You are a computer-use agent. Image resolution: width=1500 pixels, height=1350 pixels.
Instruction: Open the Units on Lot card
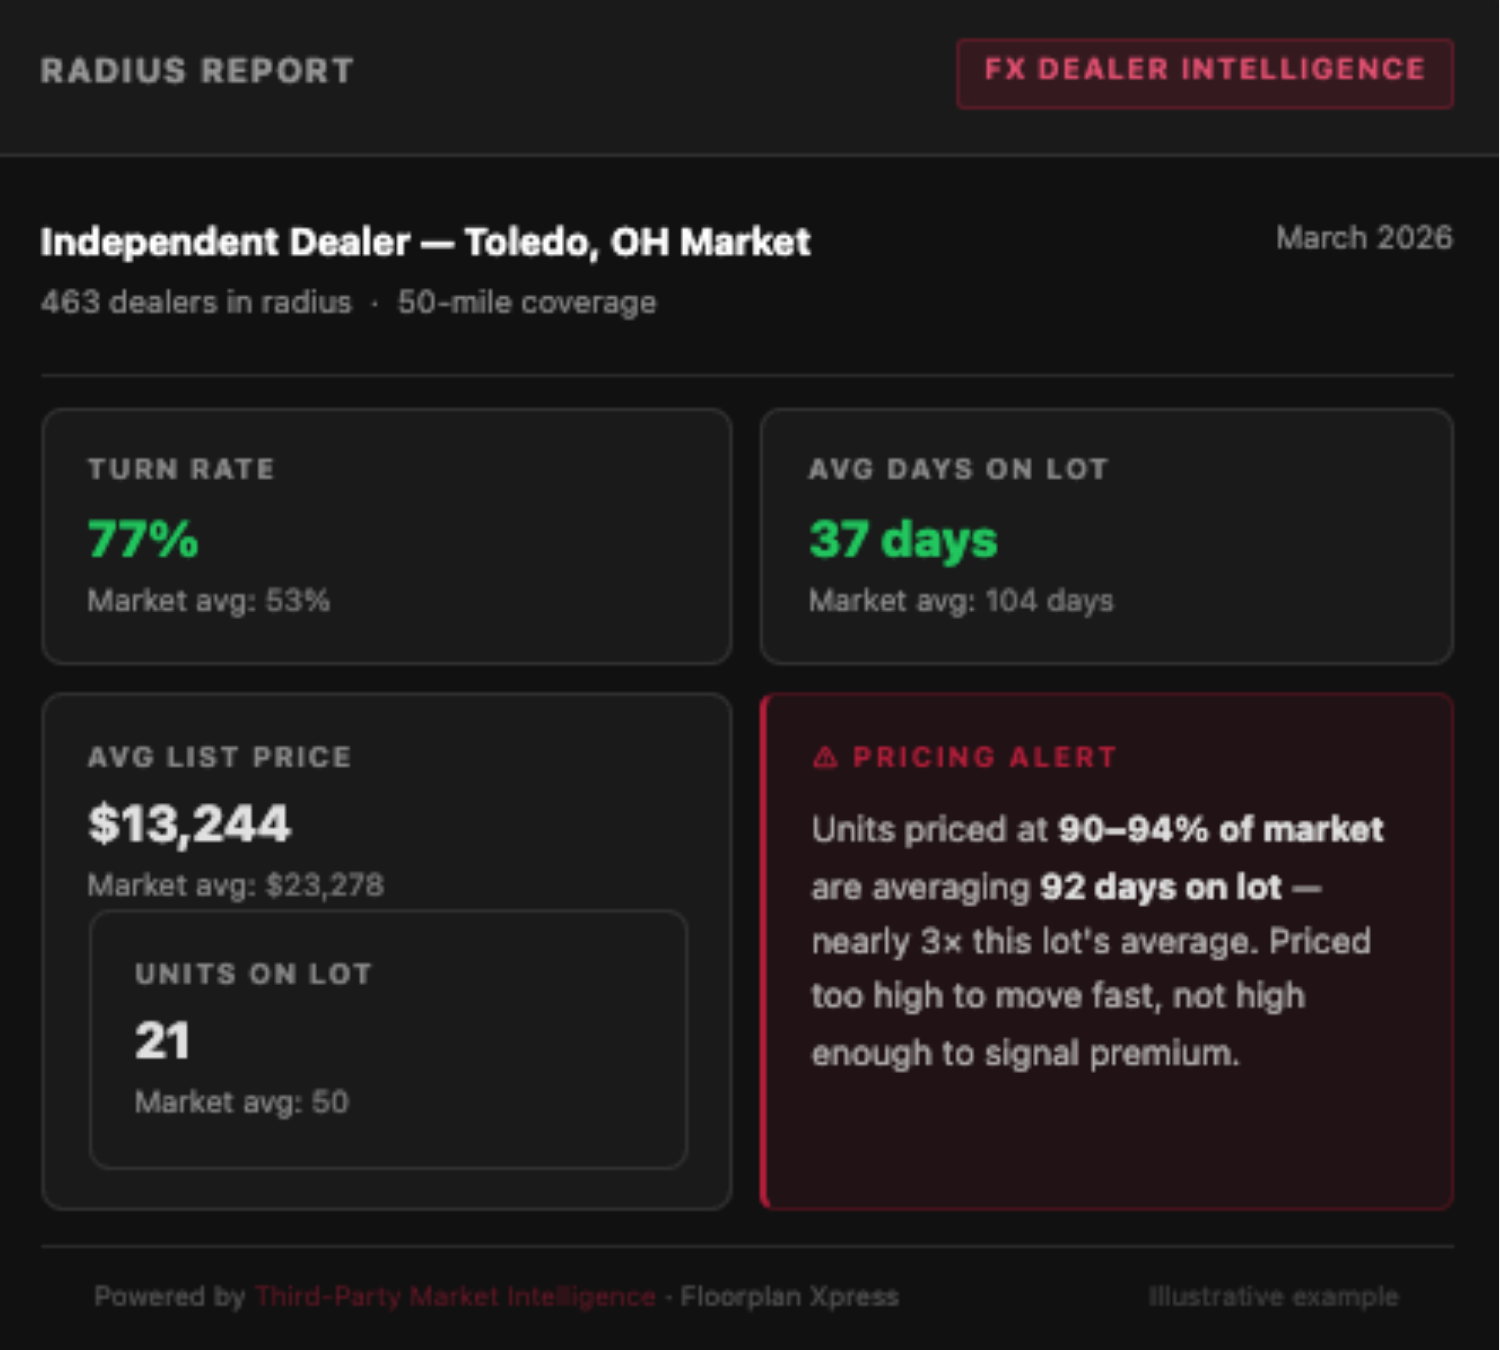(x=388, y=1039)
